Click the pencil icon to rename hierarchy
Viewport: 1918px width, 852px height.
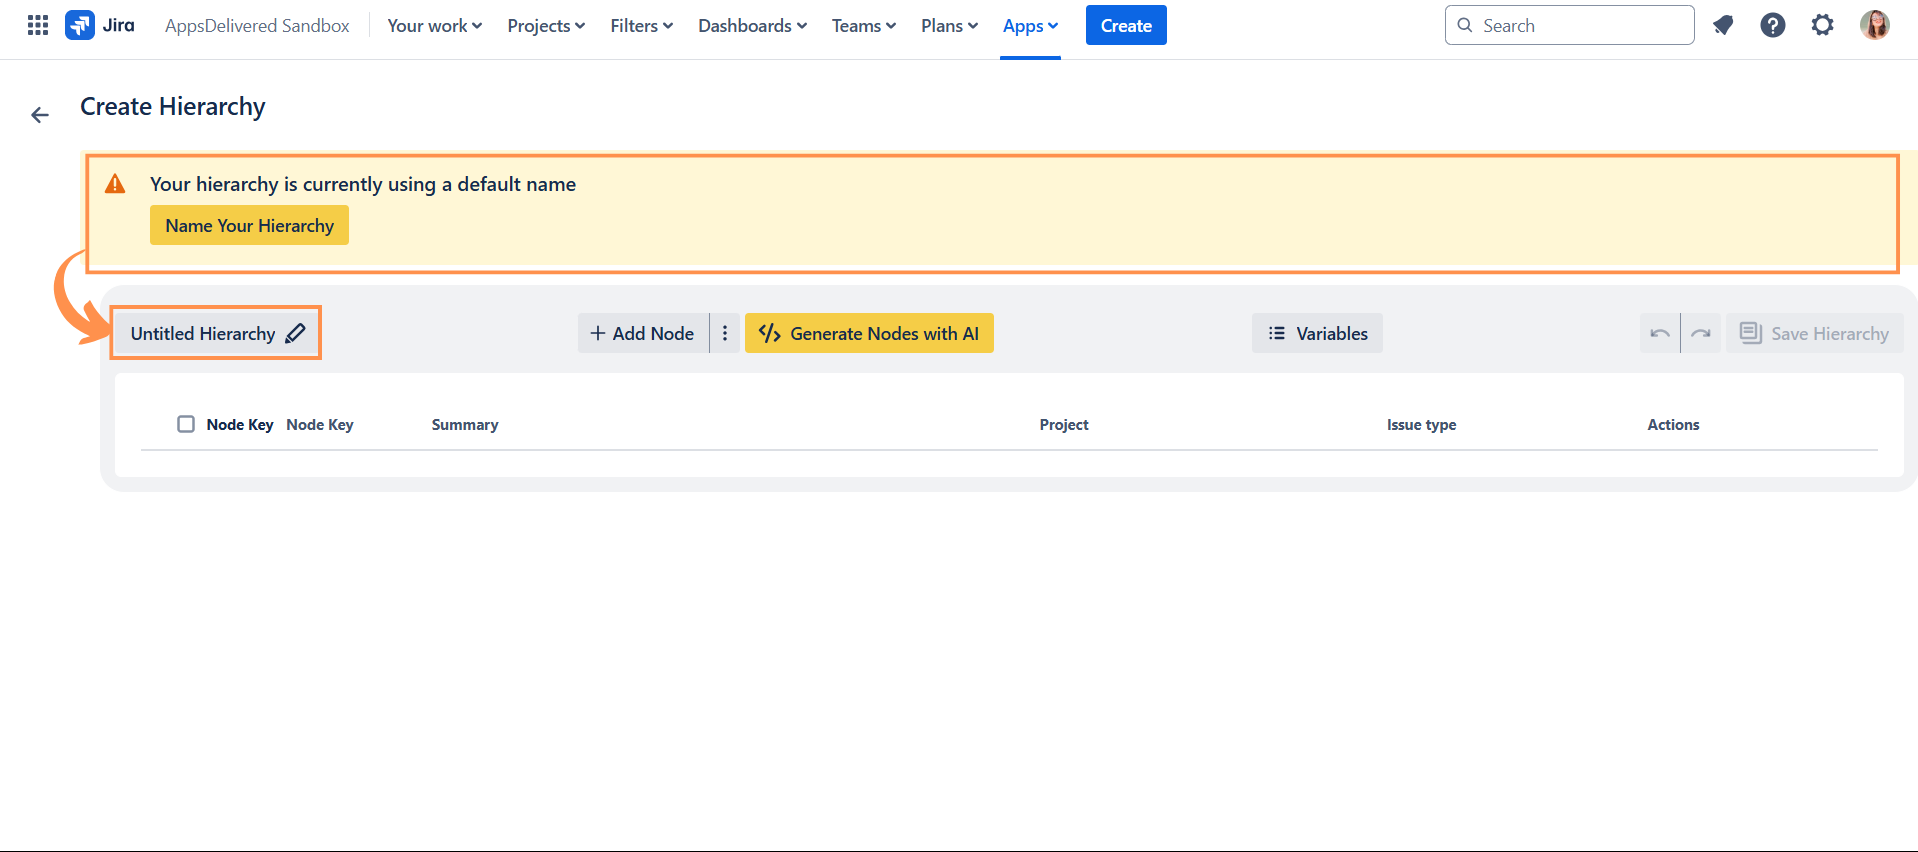[295, 334]
